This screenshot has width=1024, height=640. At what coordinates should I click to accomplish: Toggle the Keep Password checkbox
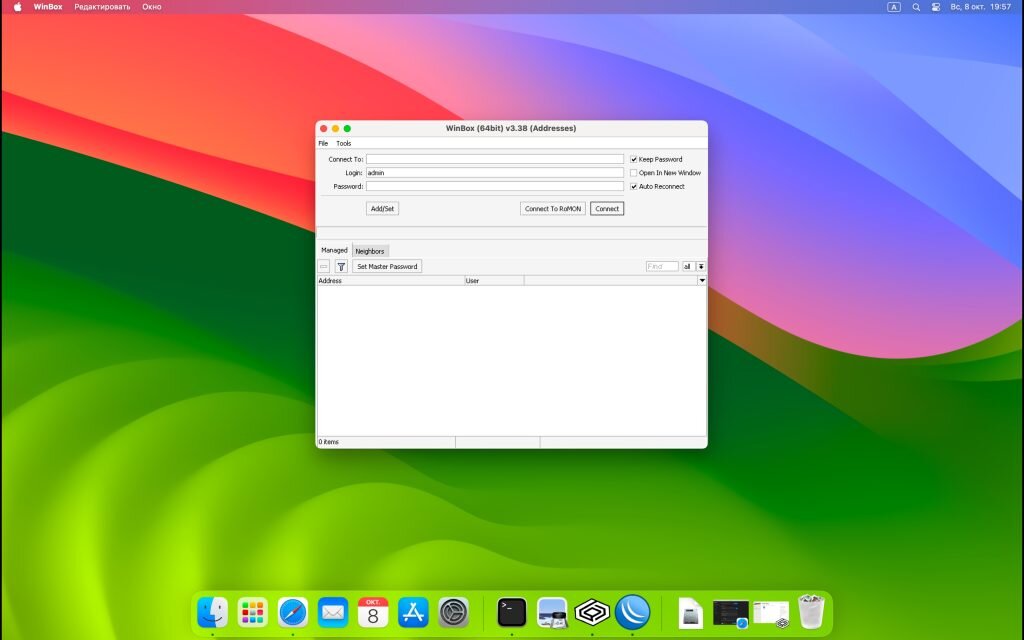[633, 159]
